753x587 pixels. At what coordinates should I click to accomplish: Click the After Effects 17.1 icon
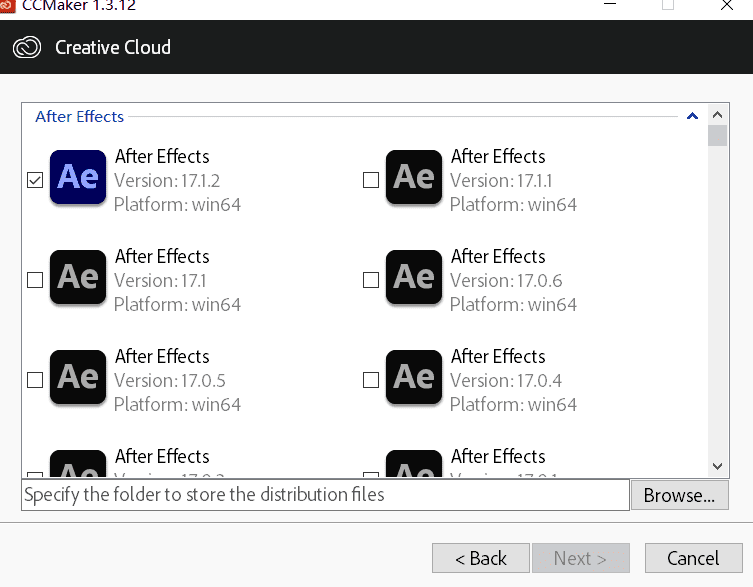point(78,277)
